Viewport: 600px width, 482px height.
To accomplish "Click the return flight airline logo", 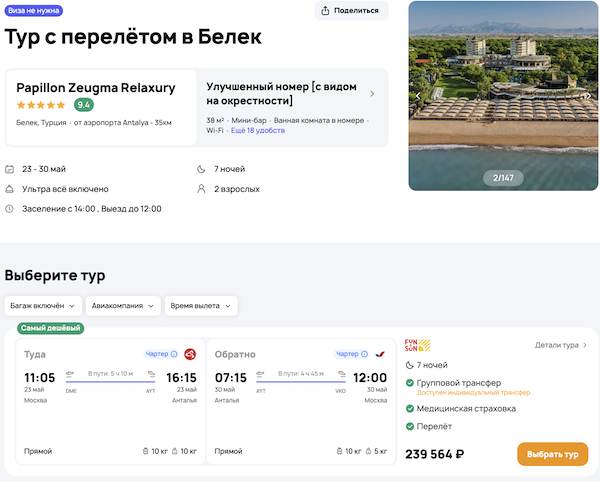I will click(380, 353).
